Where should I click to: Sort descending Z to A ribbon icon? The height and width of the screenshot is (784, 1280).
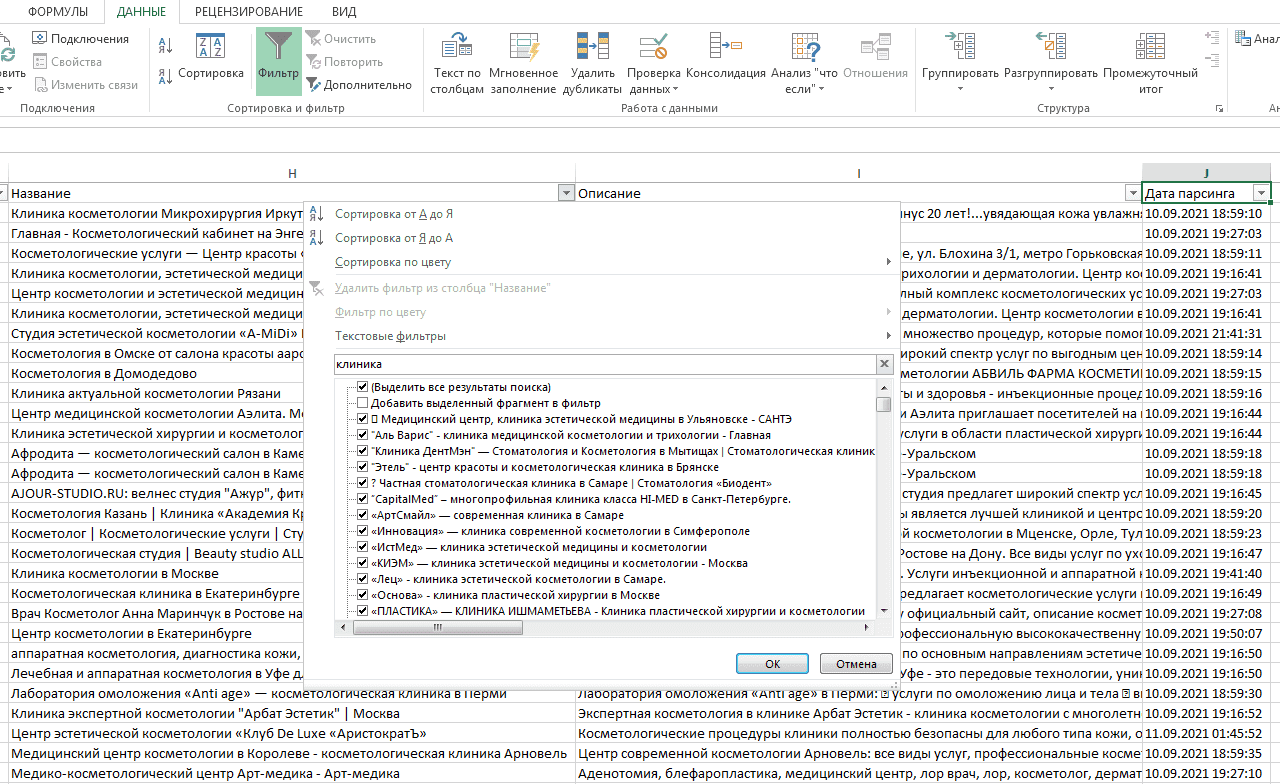pyautogui.click(x=166, y=76)
